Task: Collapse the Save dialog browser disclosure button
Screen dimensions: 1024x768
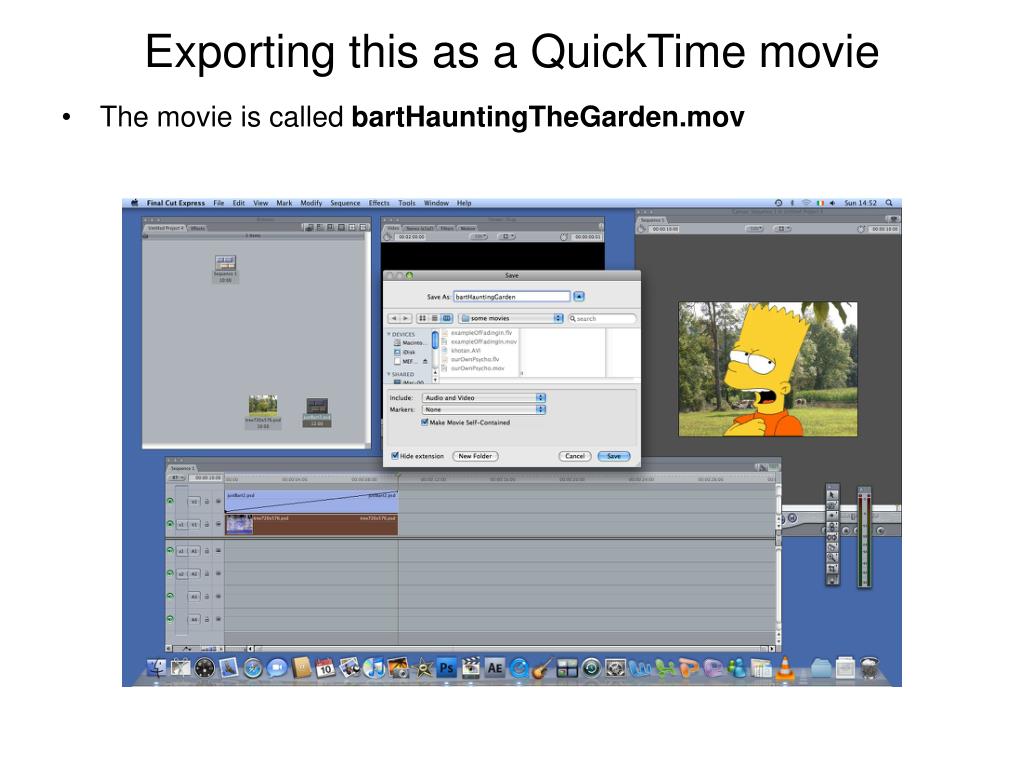Action: coord(579,296)
